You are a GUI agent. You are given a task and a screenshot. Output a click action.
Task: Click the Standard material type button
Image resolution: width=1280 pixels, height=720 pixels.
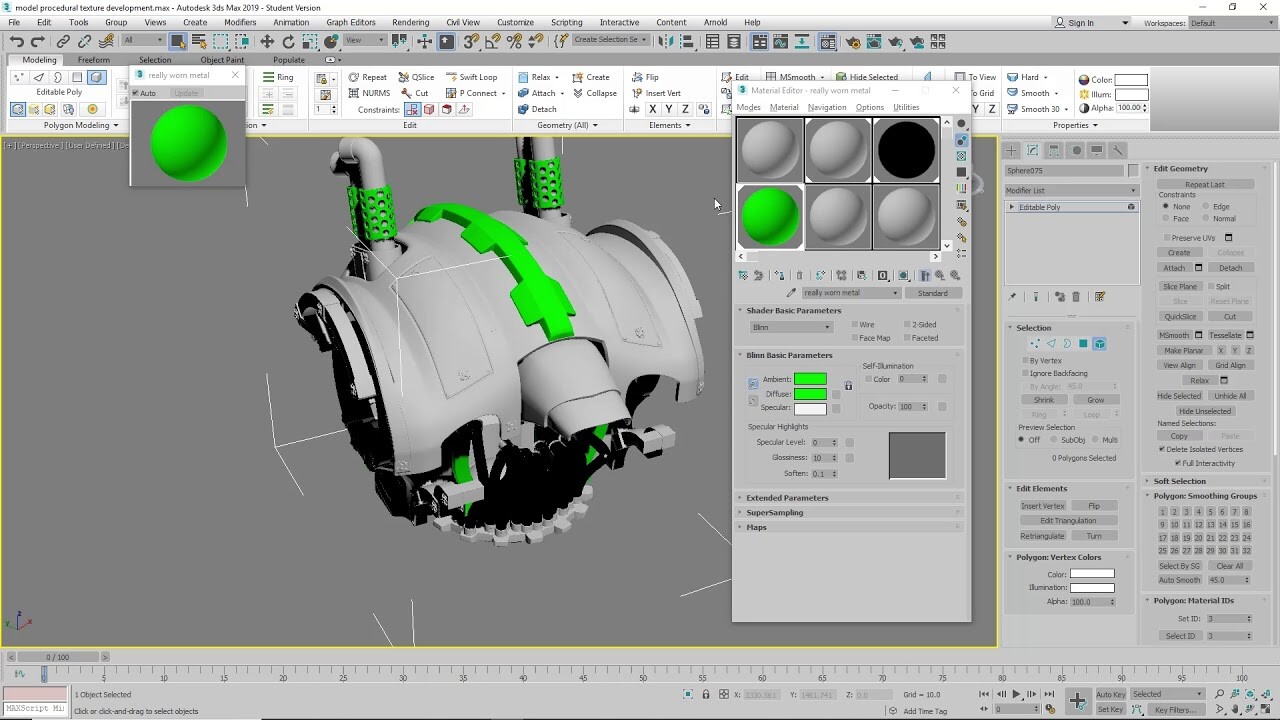(933, 292)
